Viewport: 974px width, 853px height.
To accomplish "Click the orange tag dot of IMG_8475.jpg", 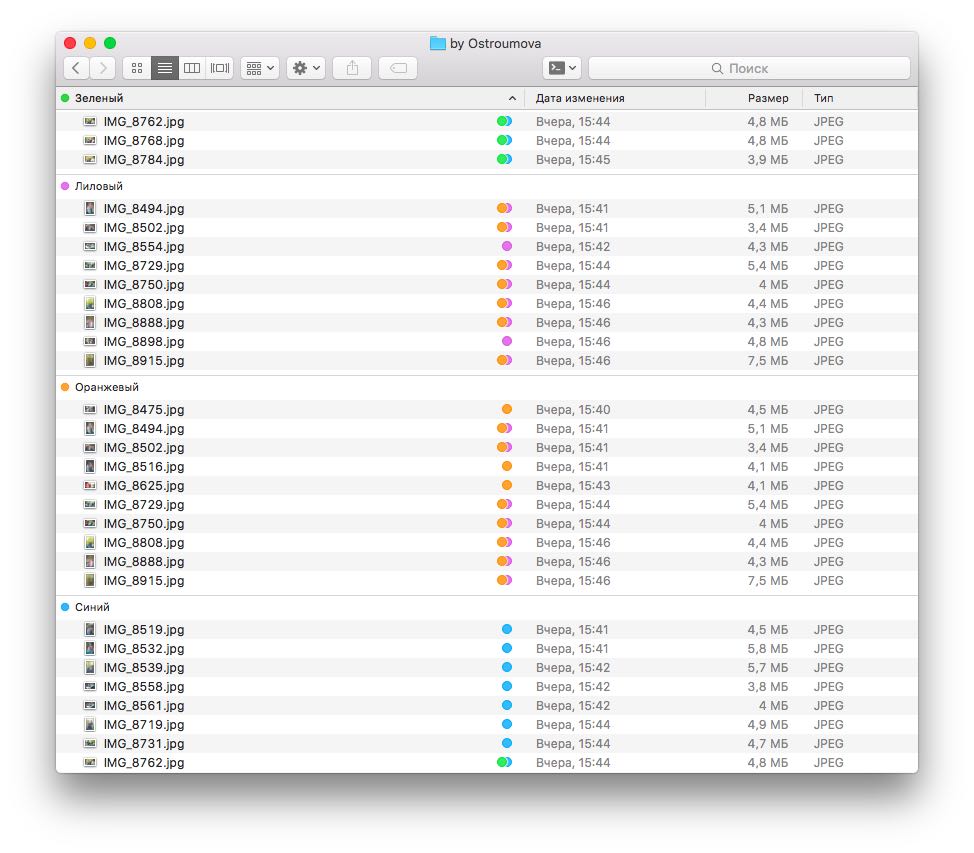I will click(507, 409).
